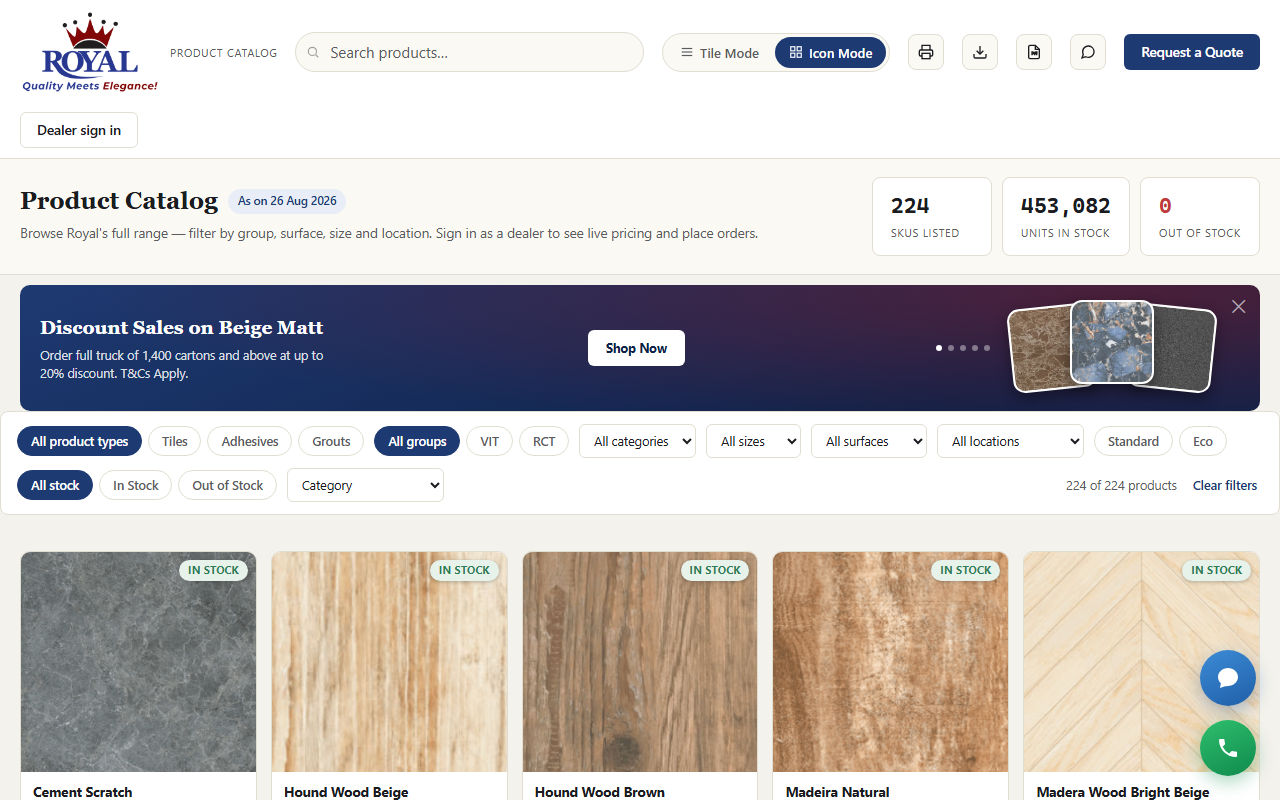Filter by Adhesives product type
This screenshot has height=800, width=1280.
[250, 441]
